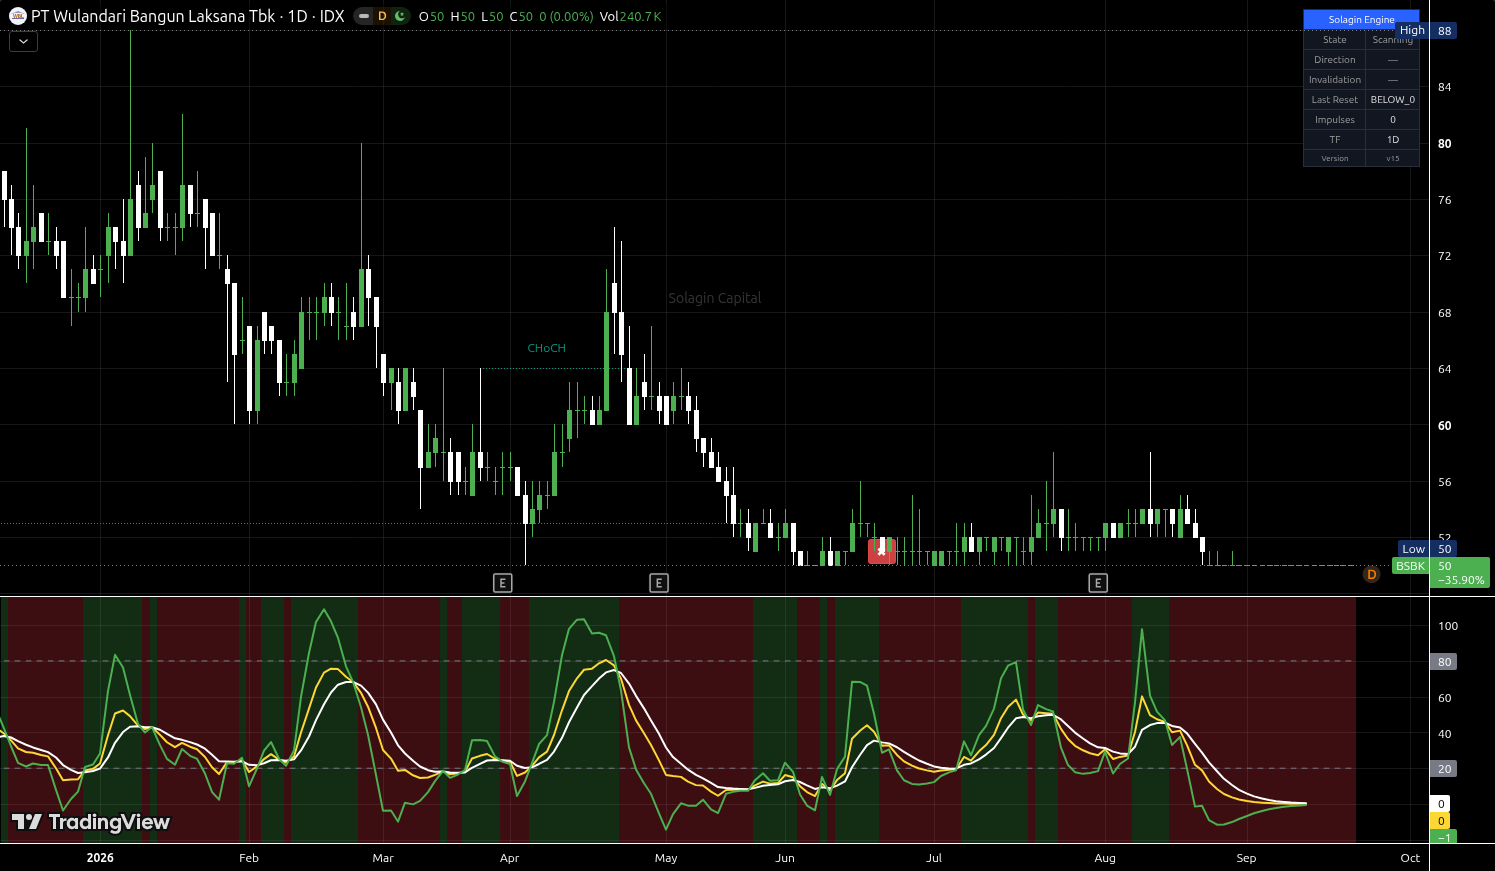1495x871 pixels.
Task: Click the gray dash market status icon
Action: click(364, 16)
